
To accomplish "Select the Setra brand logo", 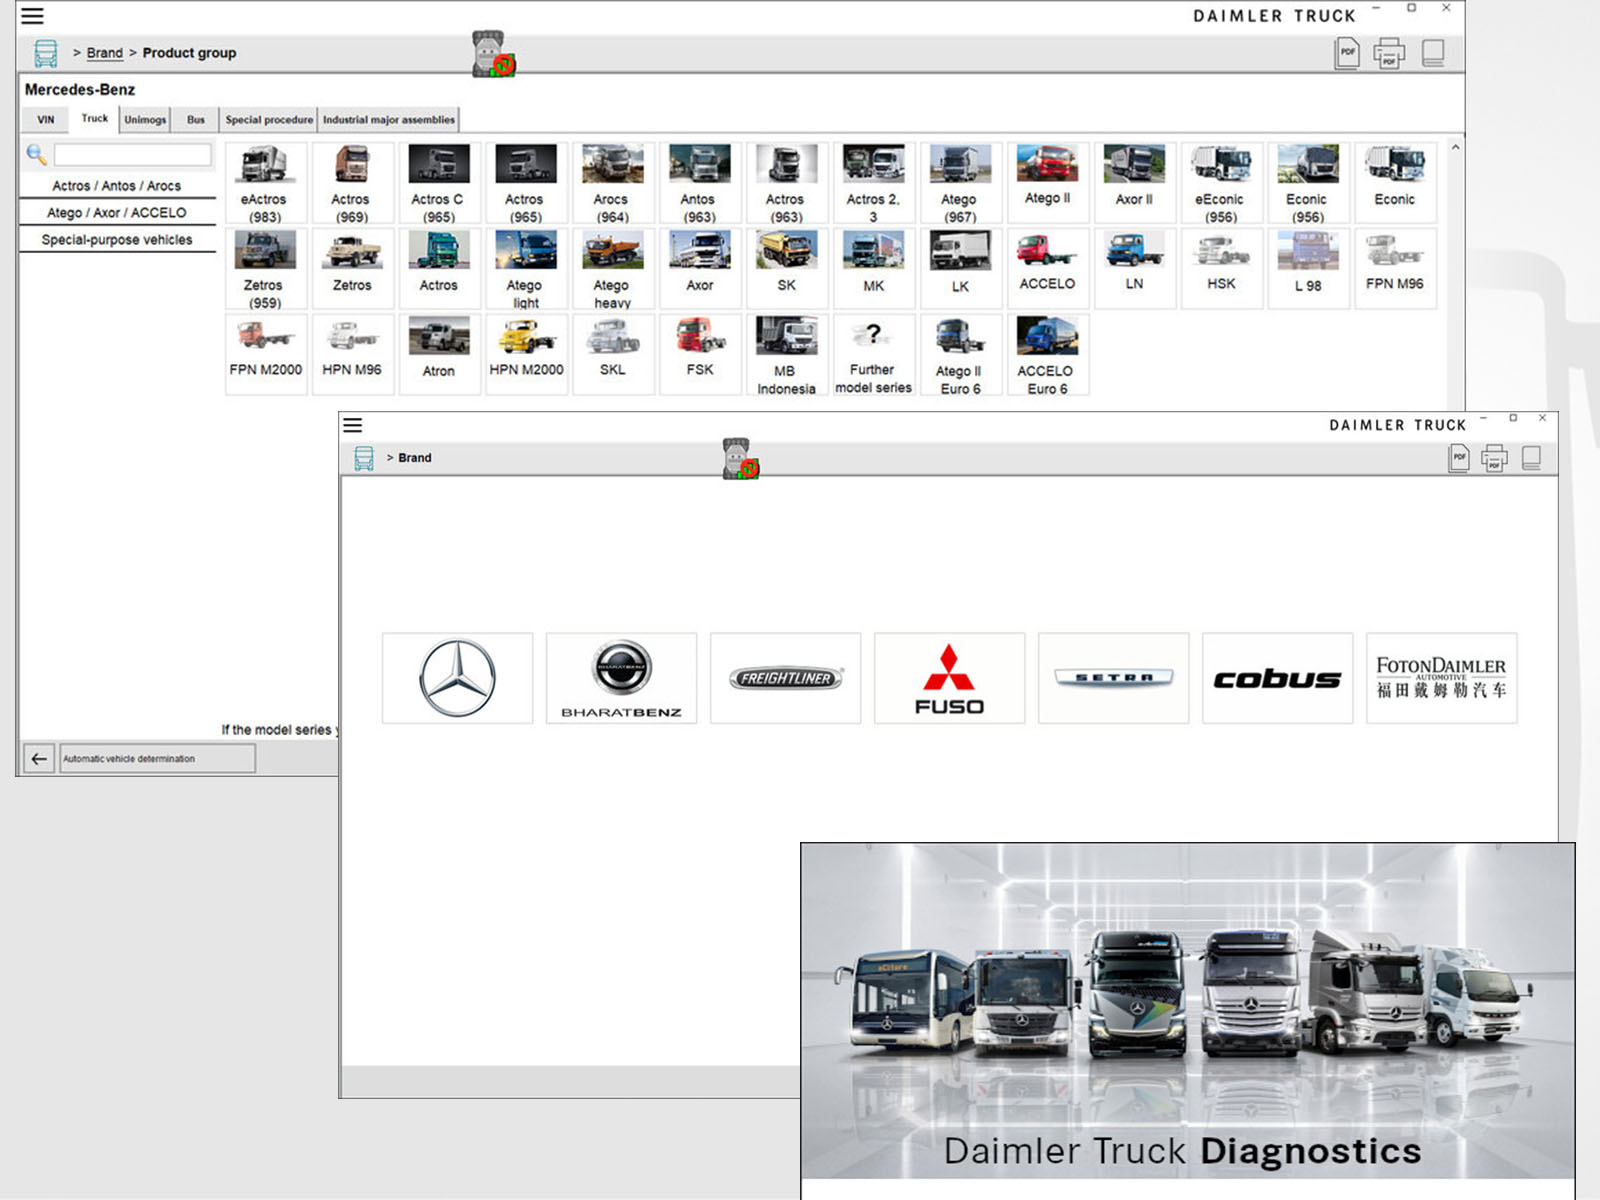I will [1113, 678].
